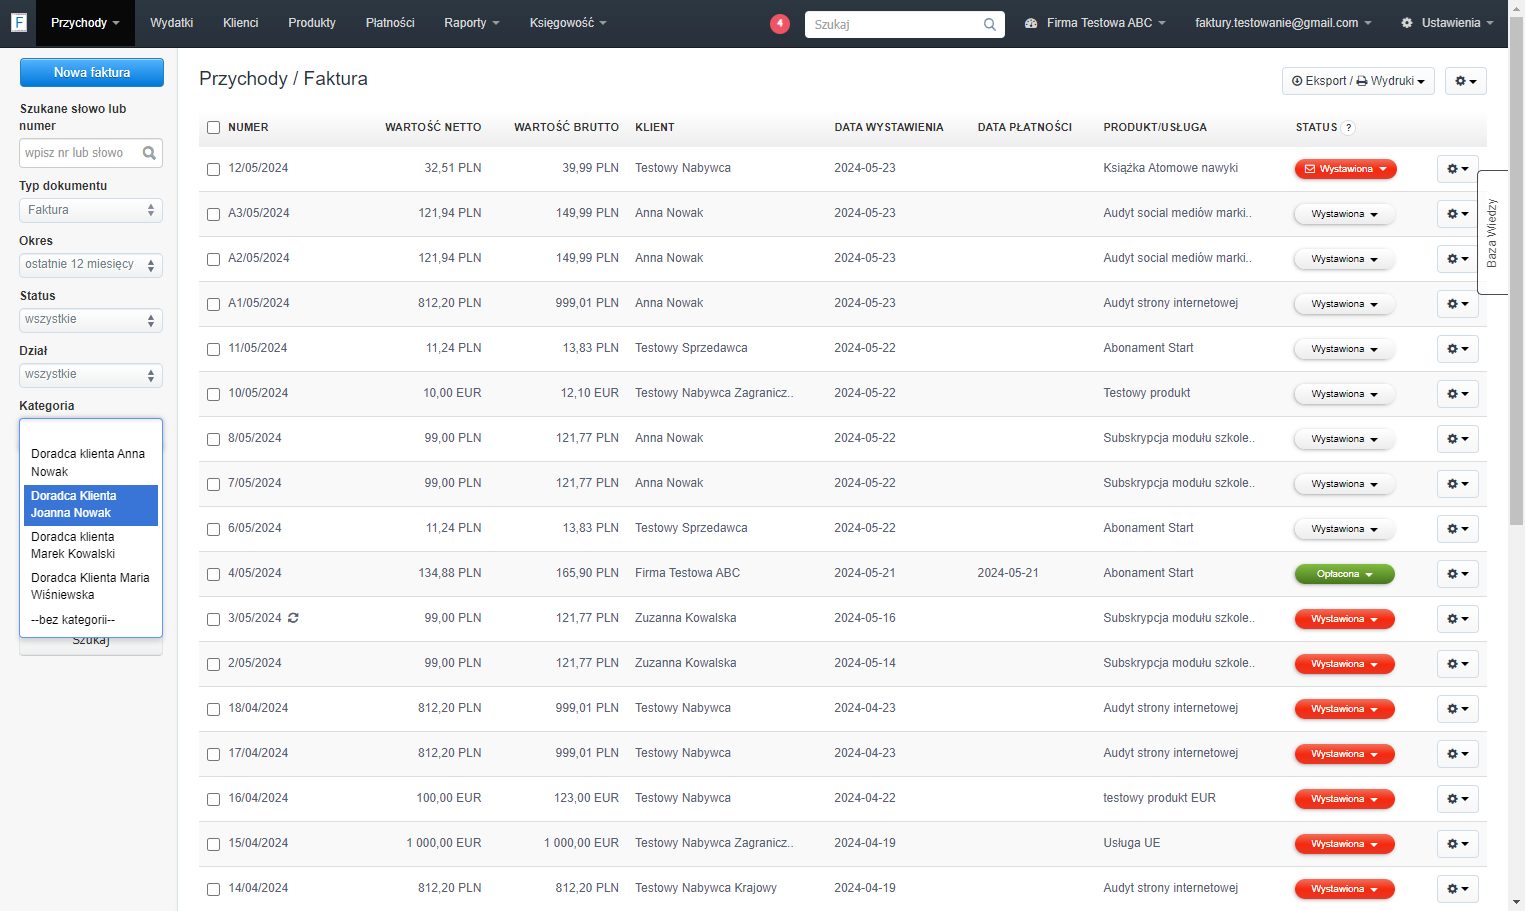1525x911 pixels.
Task: Open the Eksport / Wydruki button
Action: [x=1358, y=81]
